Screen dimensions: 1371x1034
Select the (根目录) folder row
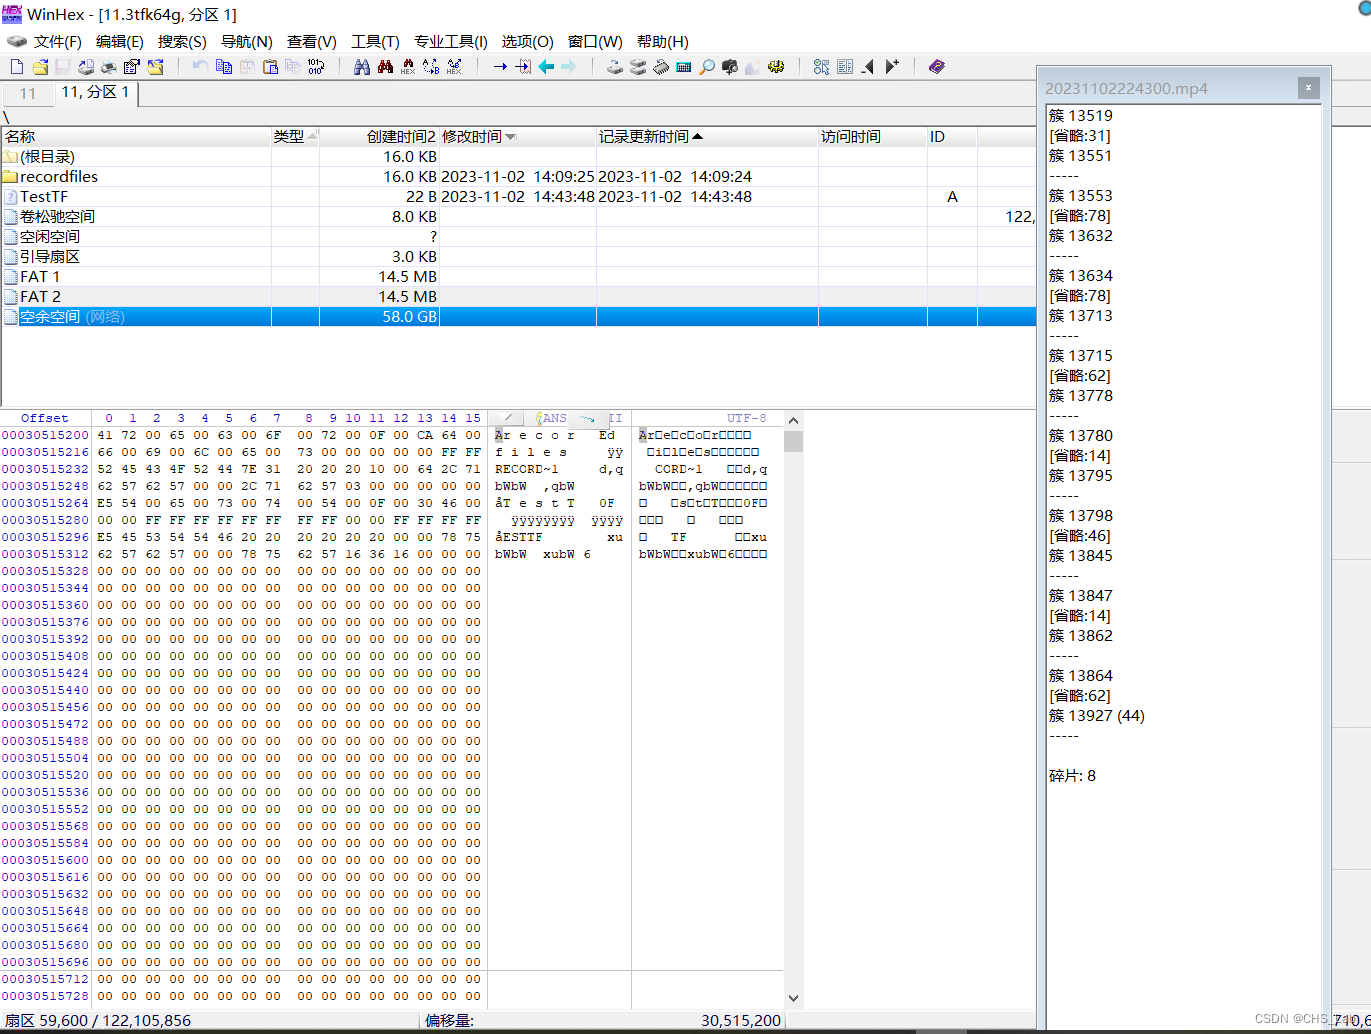tap(518, 157)
